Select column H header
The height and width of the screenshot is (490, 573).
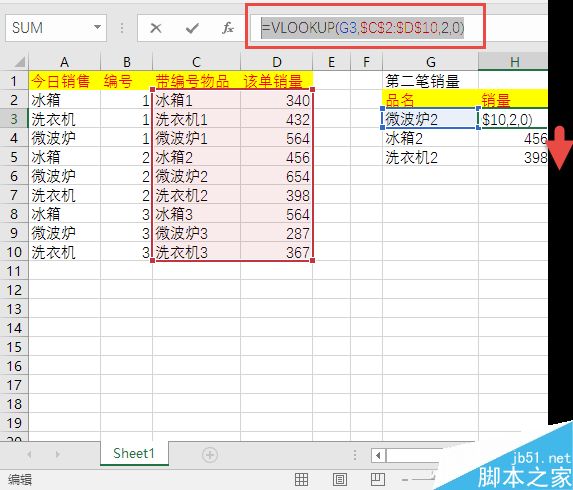(513, 62)
